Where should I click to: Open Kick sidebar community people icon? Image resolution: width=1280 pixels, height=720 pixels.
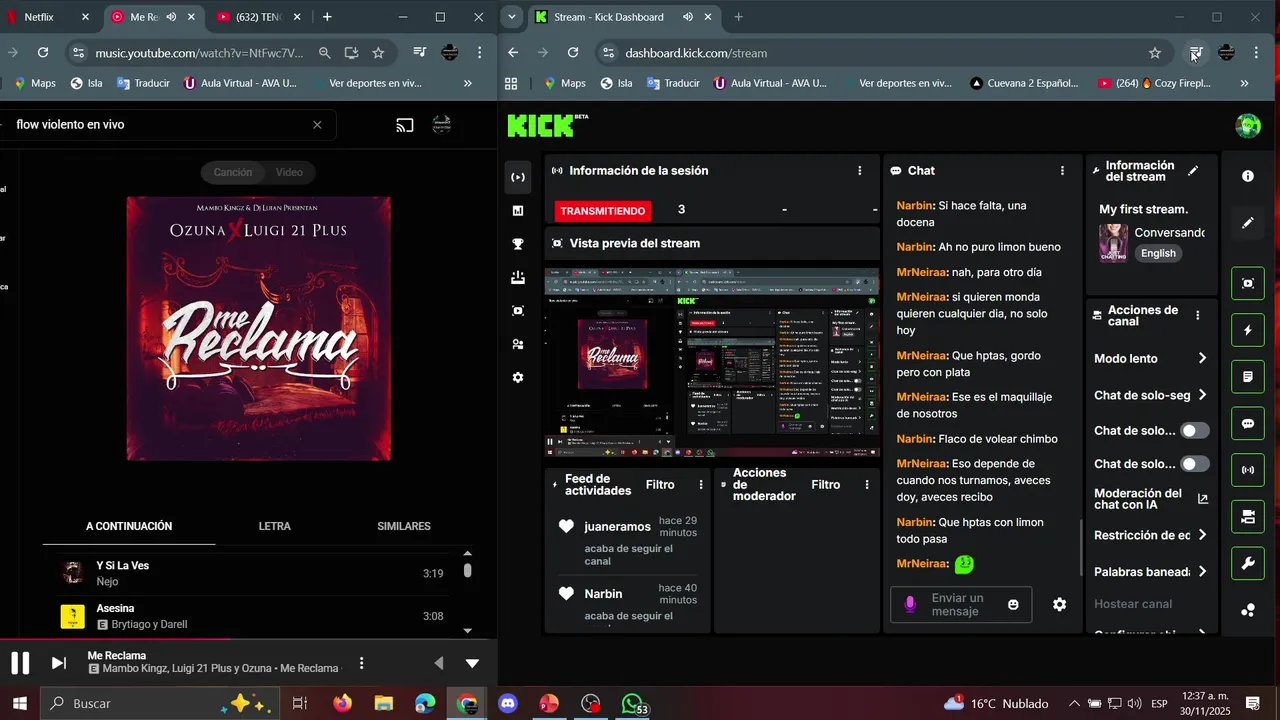click(517, 344)
